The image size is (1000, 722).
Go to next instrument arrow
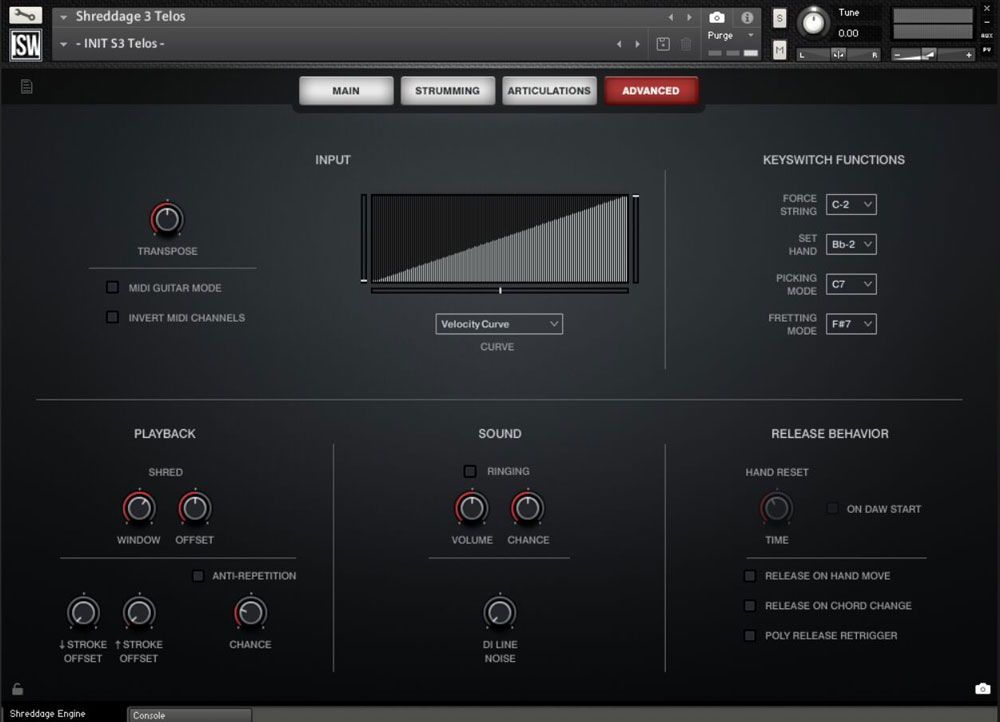point(689,17)
